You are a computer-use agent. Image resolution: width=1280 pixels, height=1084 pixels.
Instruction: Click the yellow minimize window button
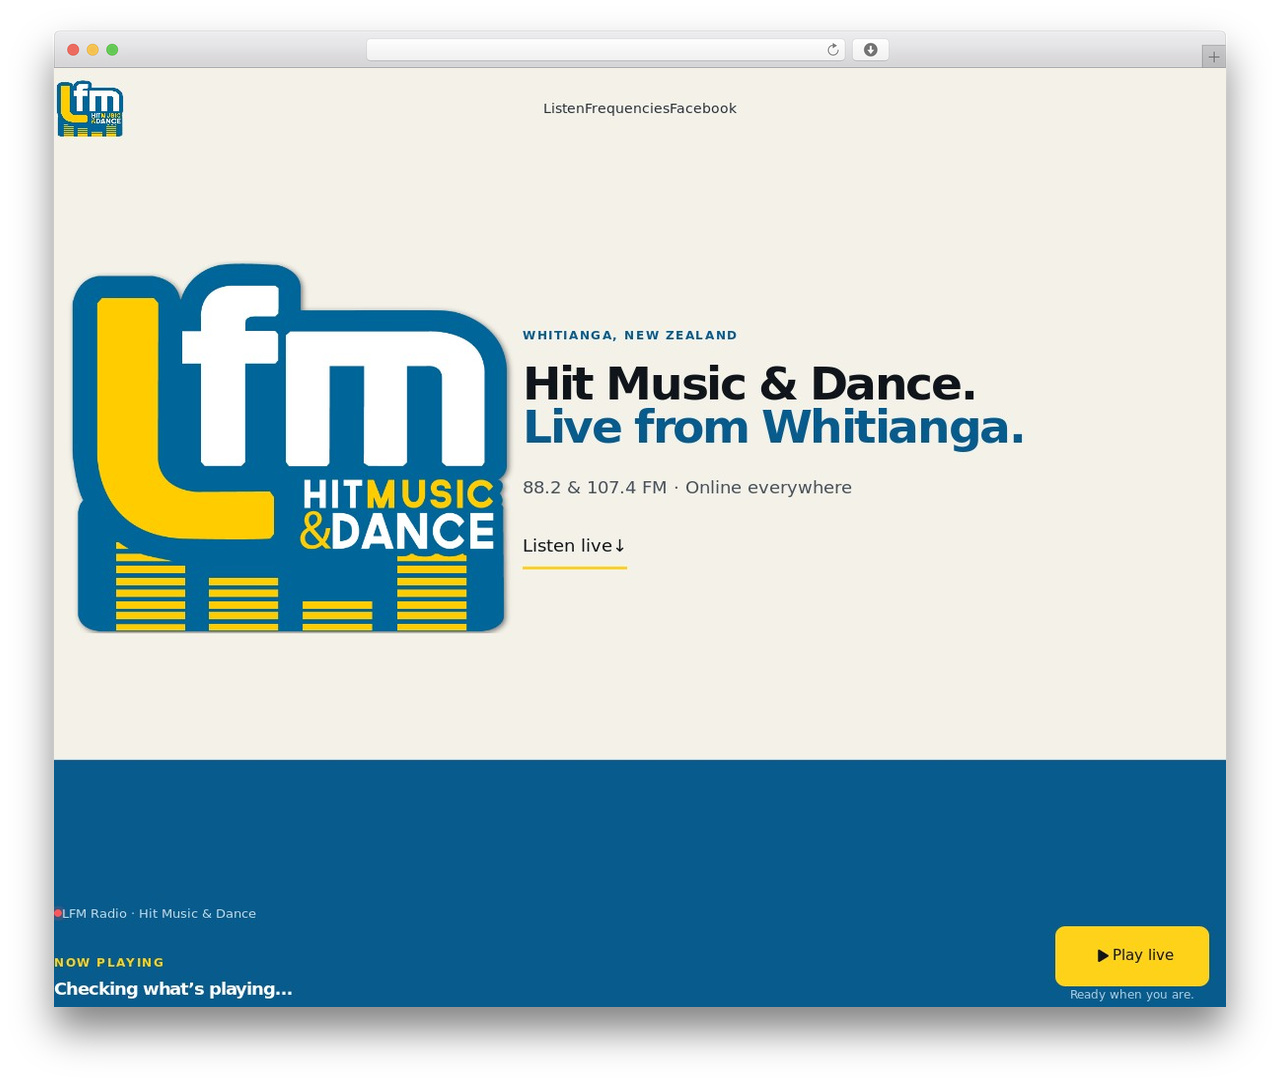(93, 50)
